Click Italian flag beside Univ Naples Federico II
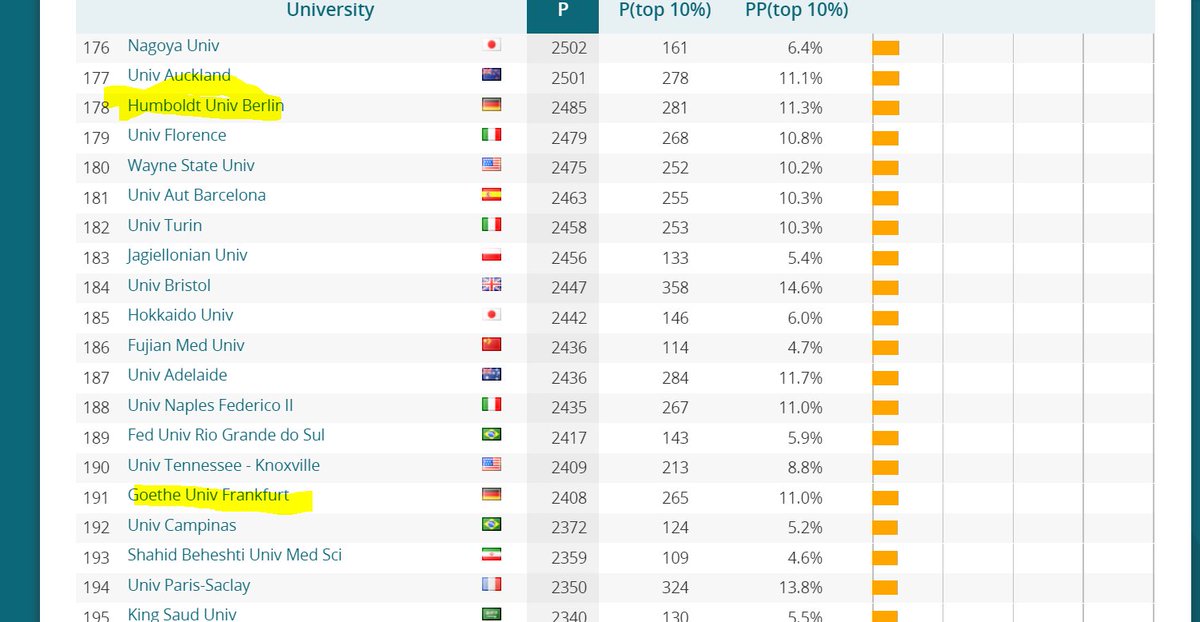The image size is (1200, 622). pyautogui.click(x=491, y=405)
